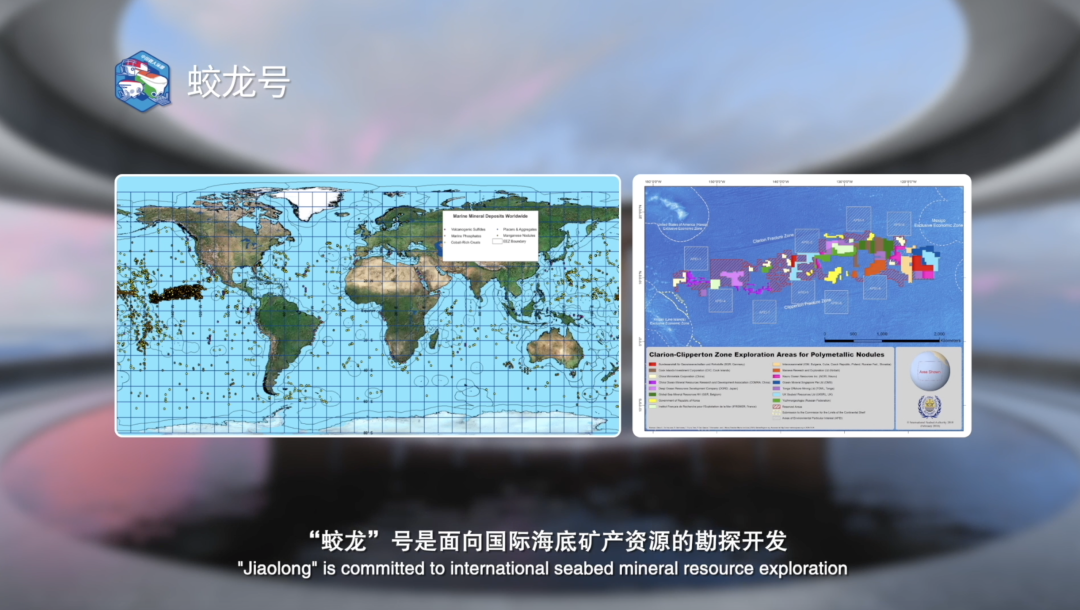Viewport: 1080px width, 610px height.
Task: Click Greenland on the world map
Action: click(310, 202)
